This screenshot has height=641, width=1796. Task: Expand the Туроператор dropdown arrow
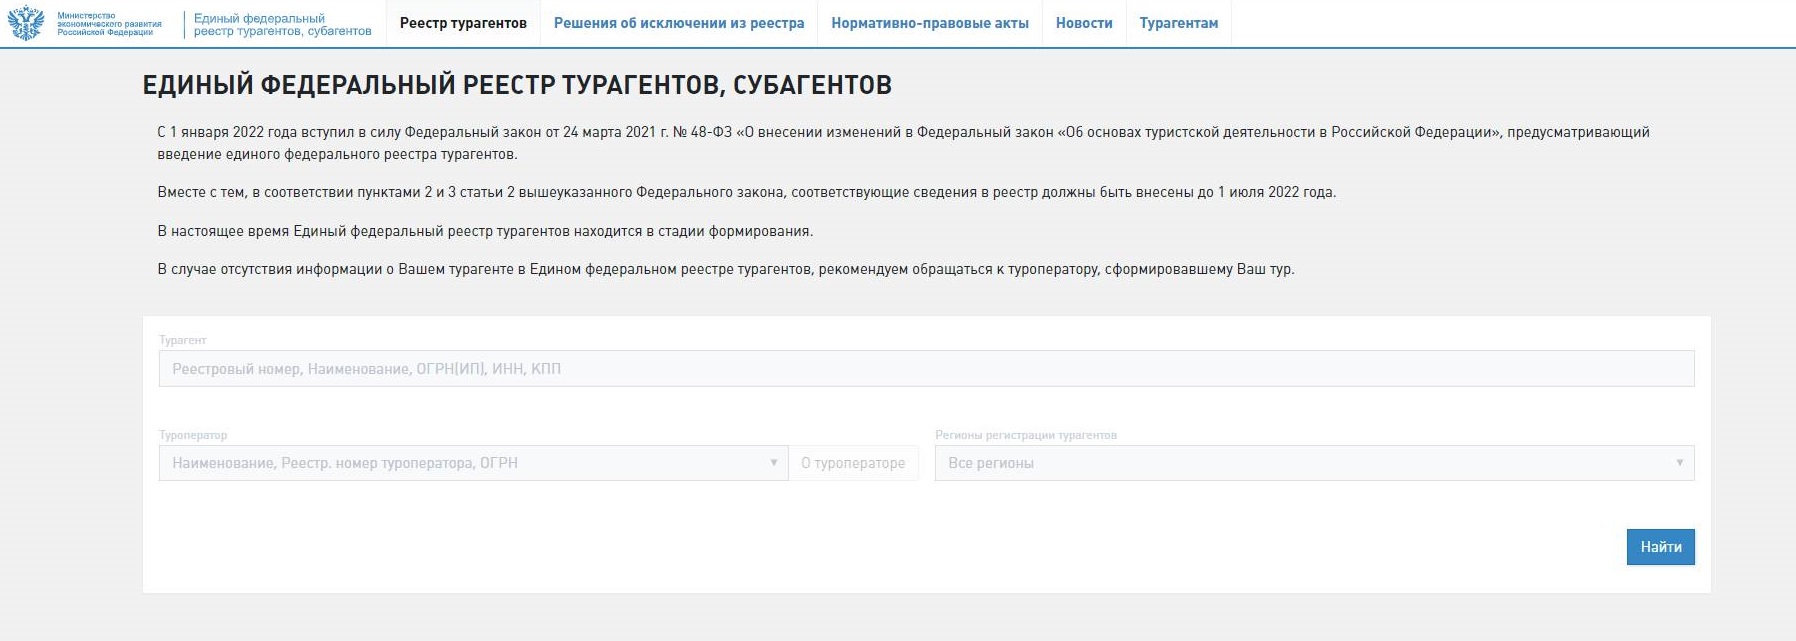[773, 463]
